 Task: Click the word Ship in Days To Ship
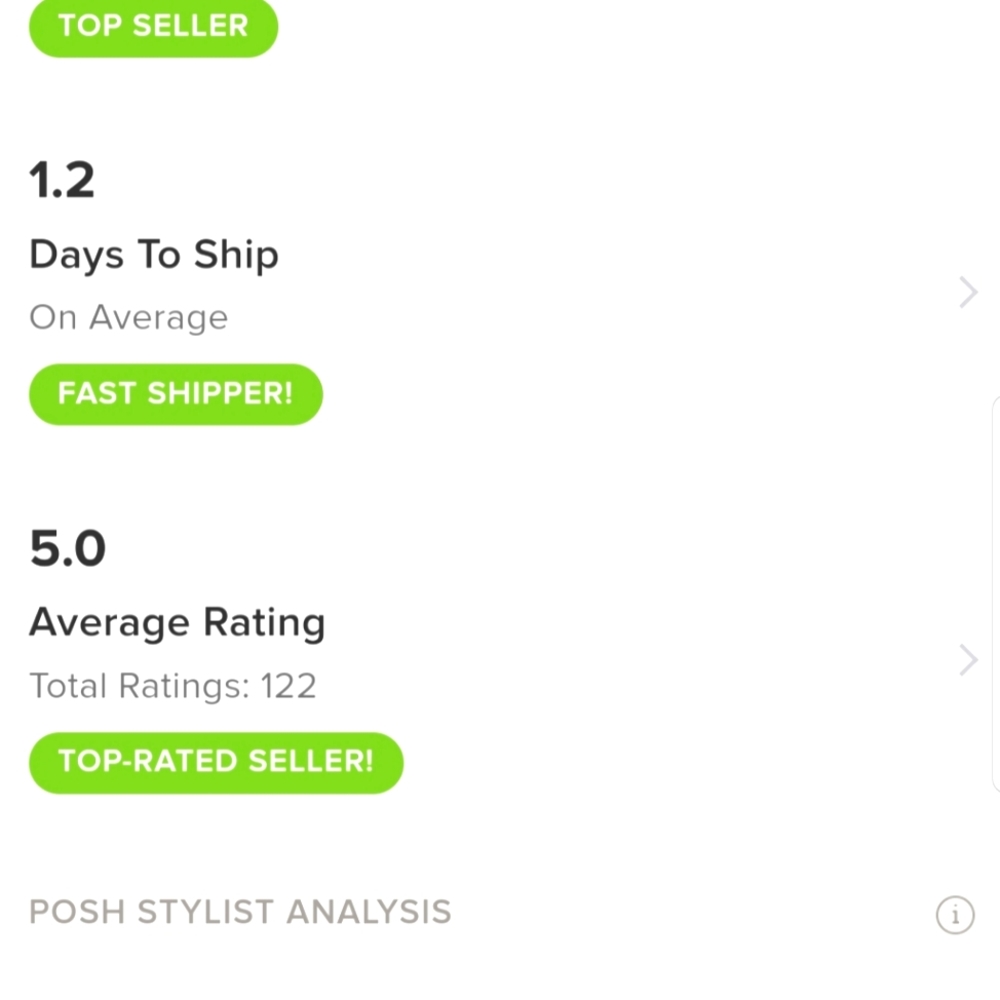(236, 255)
